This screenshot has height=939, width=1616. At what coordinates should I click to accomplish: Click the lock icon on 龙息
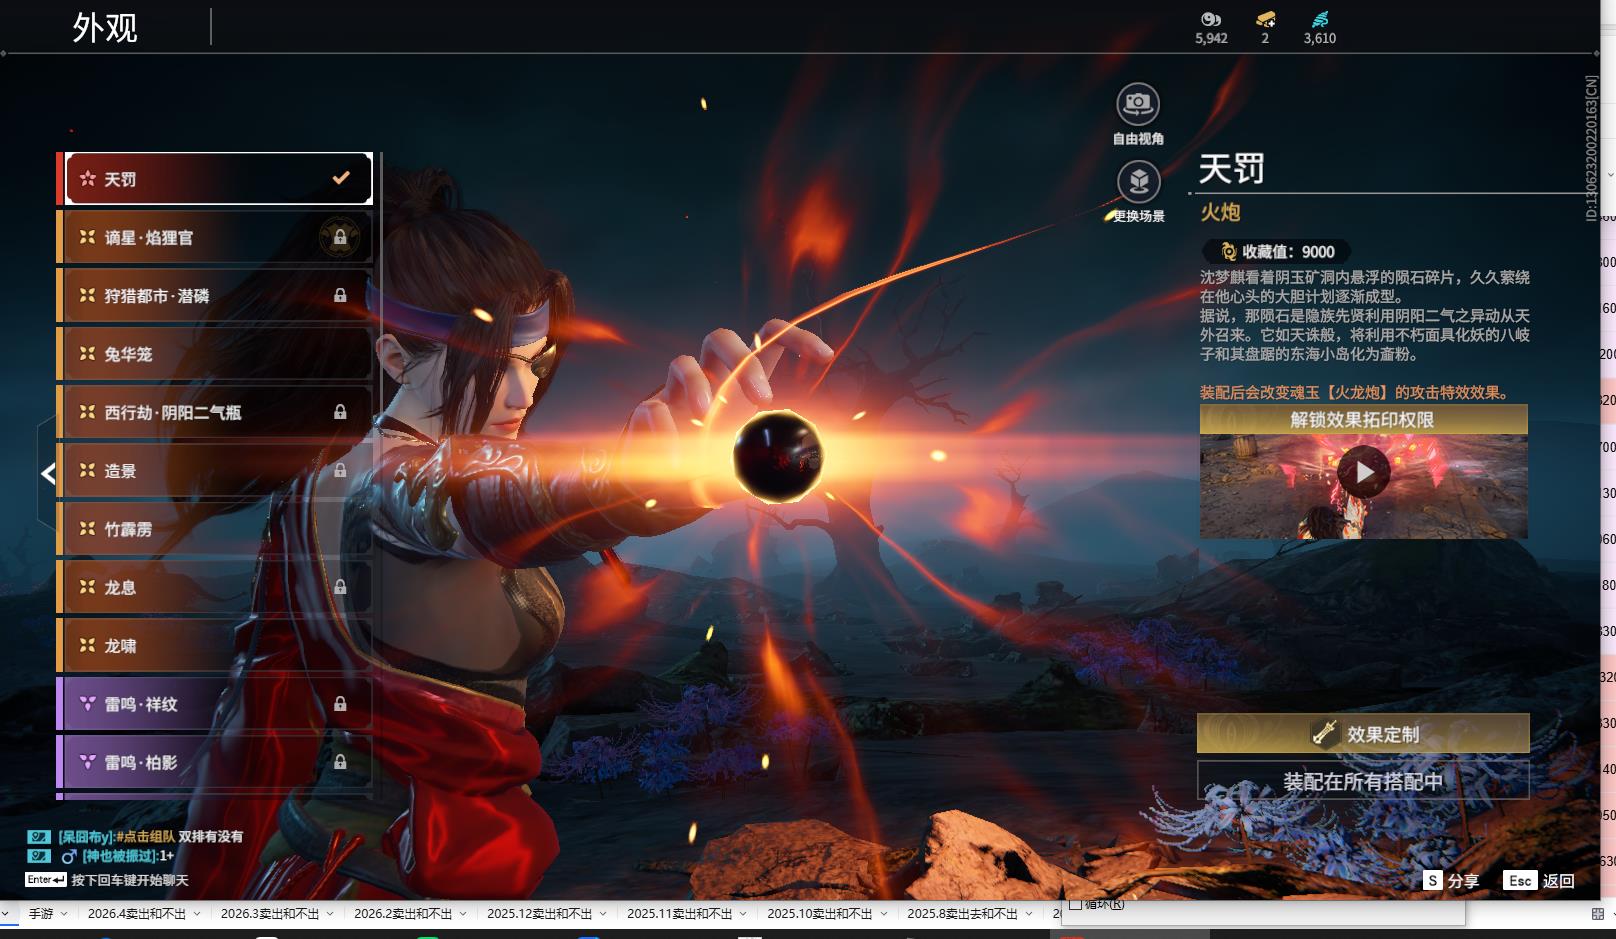(340, 587)
